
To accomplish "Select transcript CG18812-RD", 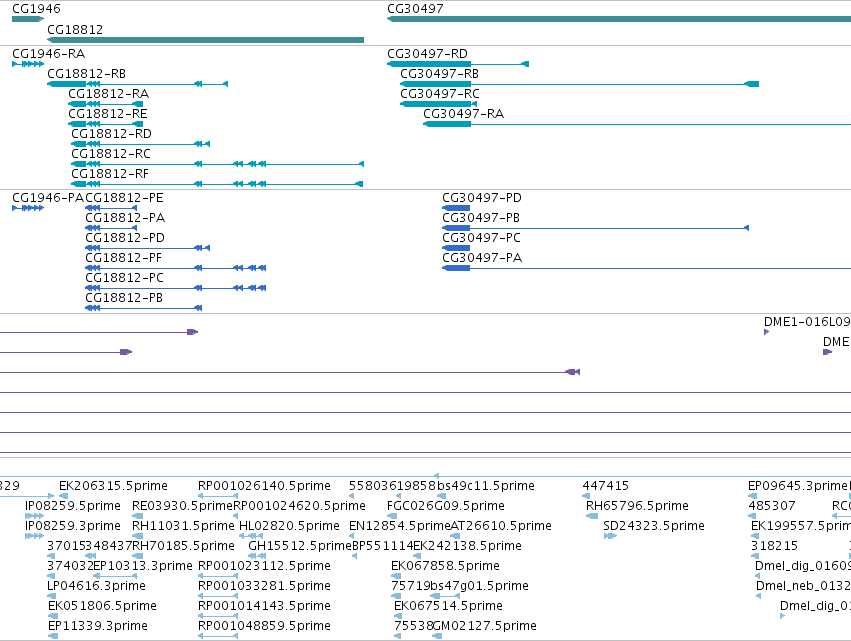I will [111, 134].
